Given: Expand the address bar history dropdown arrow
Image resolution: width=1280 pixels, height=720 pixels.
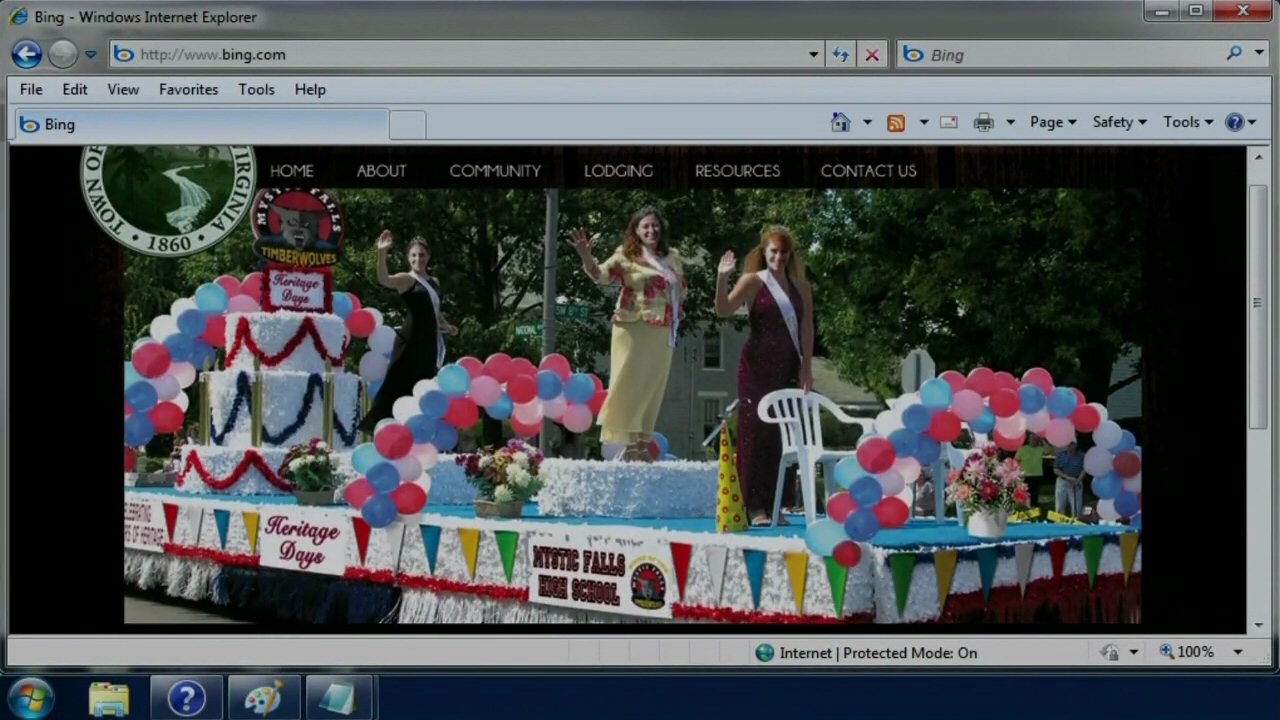Looking at the screenshot, I should tap(813, 55).
